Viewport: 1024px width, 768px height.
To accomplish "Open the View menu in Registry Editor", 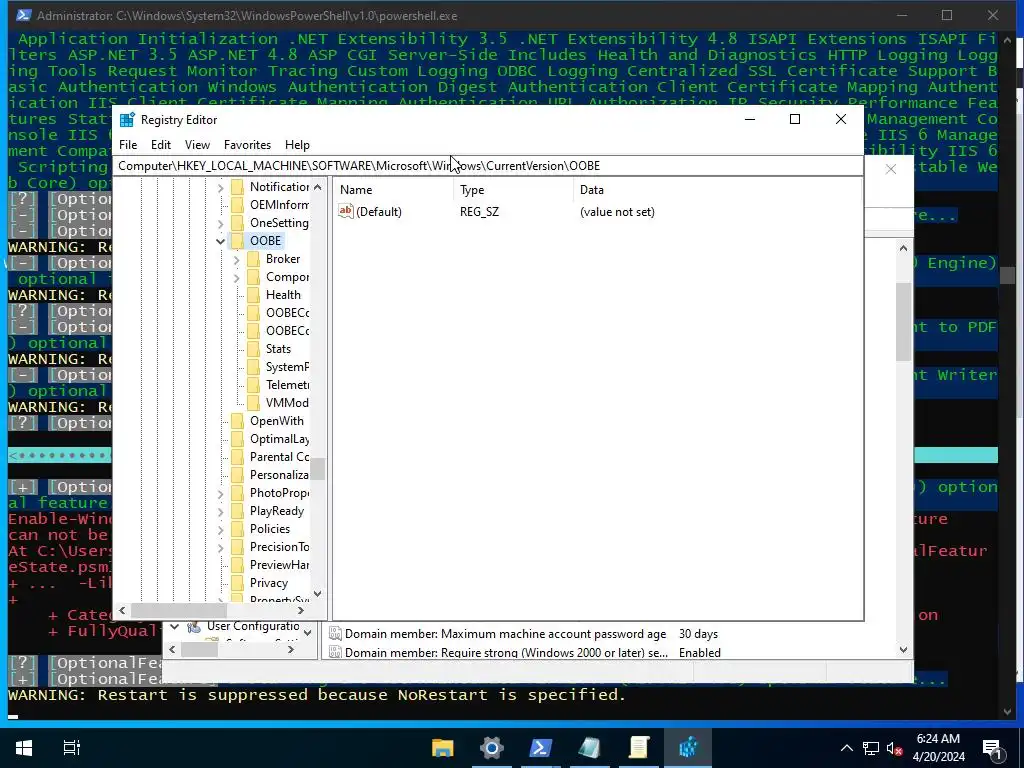I will [197, 145].
